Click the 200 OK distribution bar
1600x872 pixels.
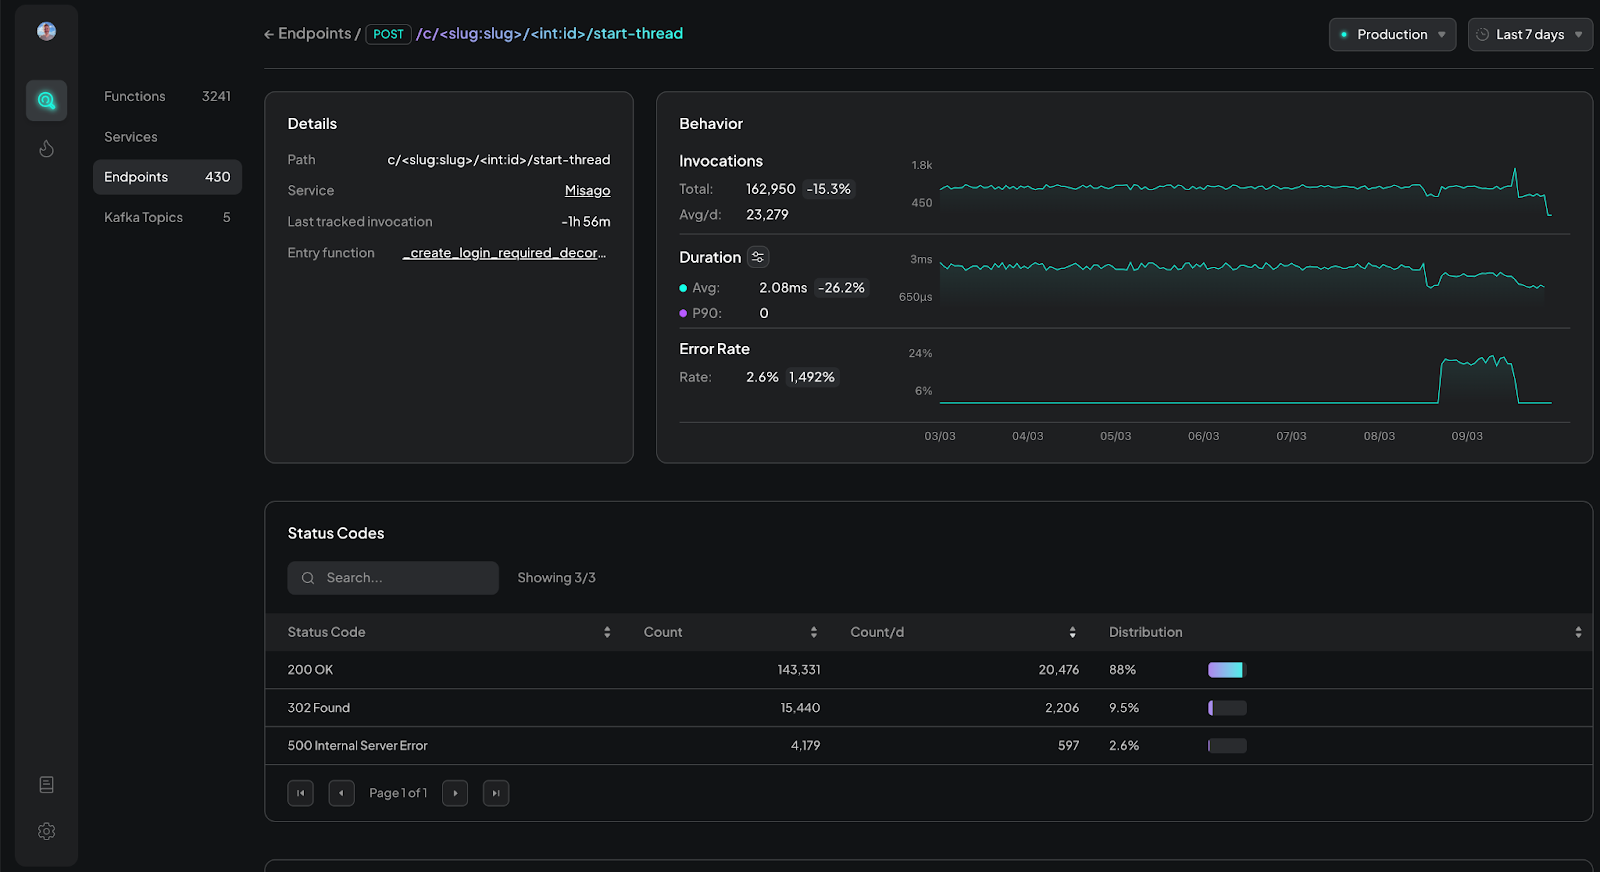1226,670
